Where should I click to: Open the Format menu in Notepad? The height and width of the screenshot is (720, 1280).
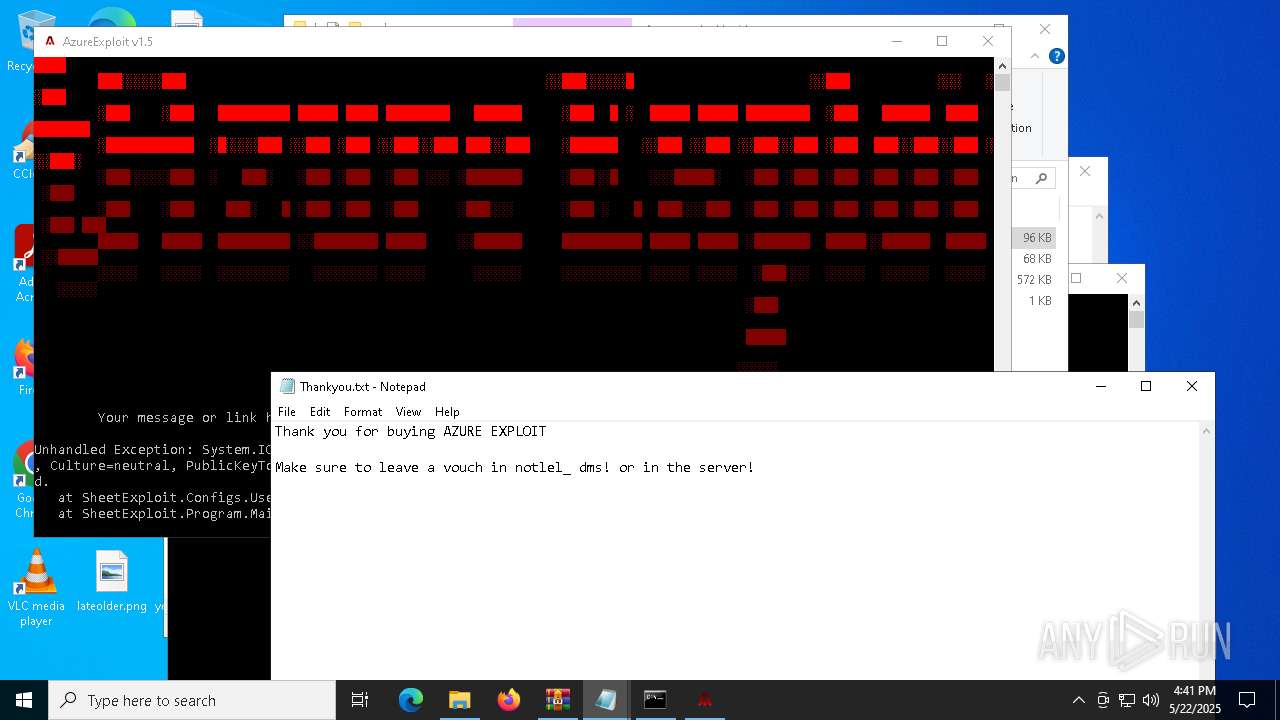click(363, 411)
